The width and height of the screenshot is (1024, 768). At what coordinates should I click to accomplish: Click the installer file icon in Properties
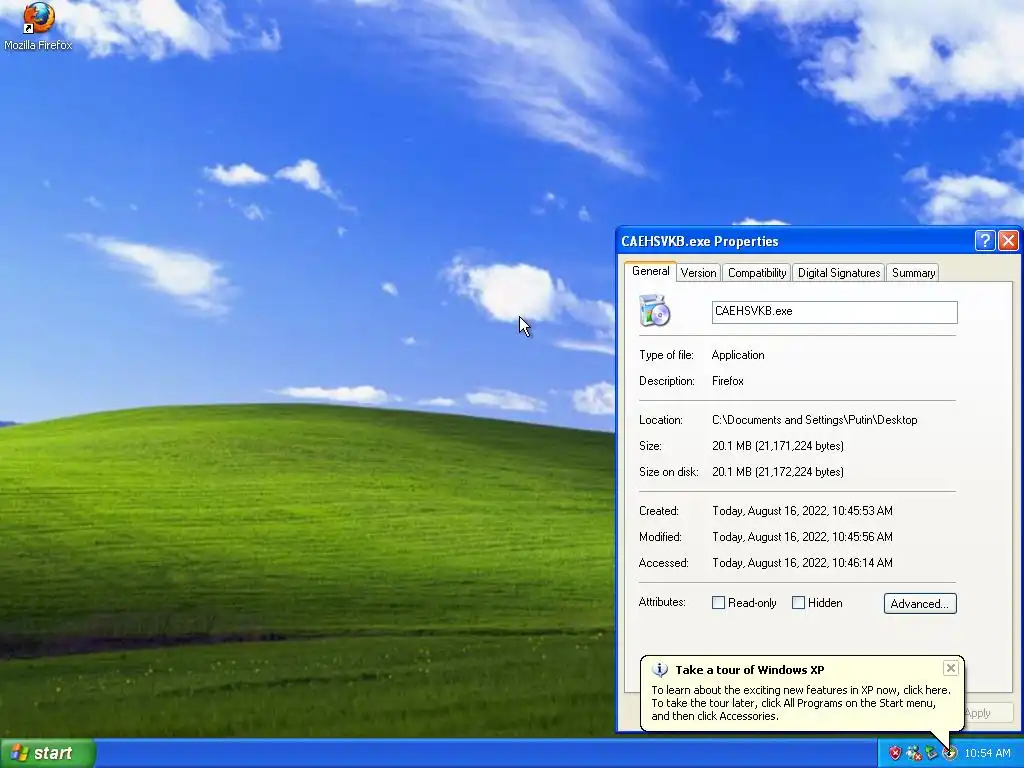point(654,311)
